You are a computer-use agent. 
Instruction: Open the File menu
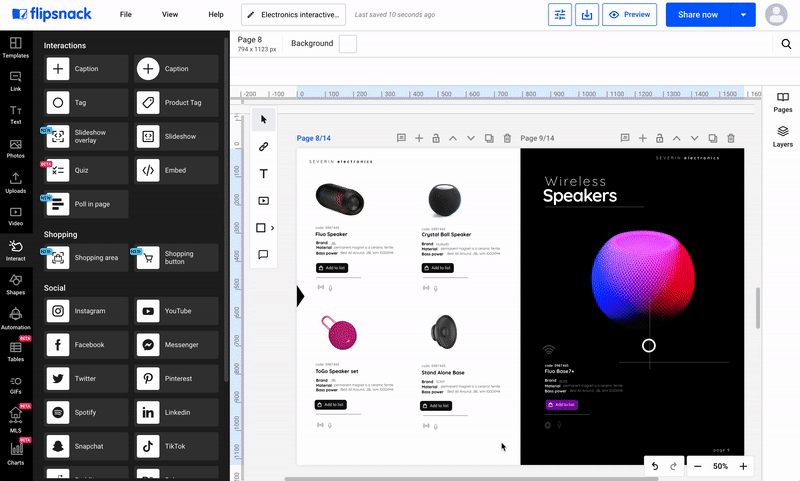pyautogui.click(x=126, y=14)
